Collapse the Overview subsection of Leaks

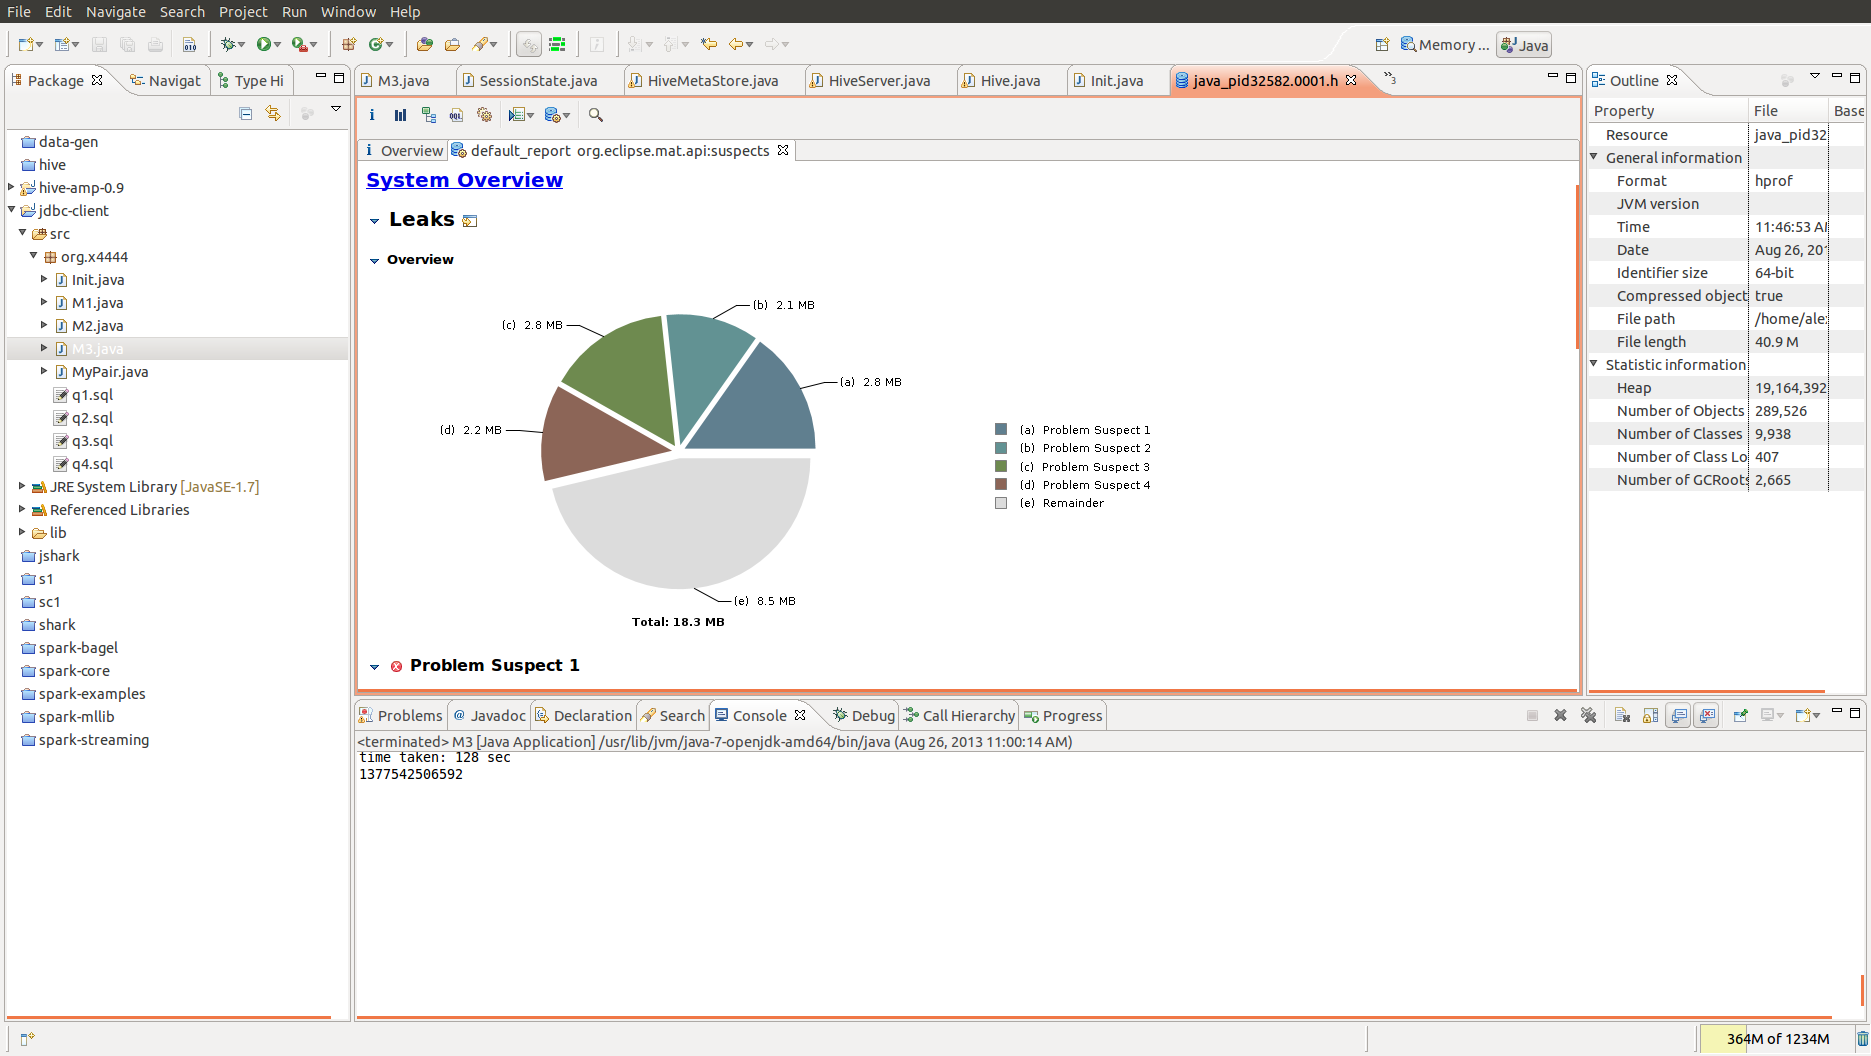point(374,261)
